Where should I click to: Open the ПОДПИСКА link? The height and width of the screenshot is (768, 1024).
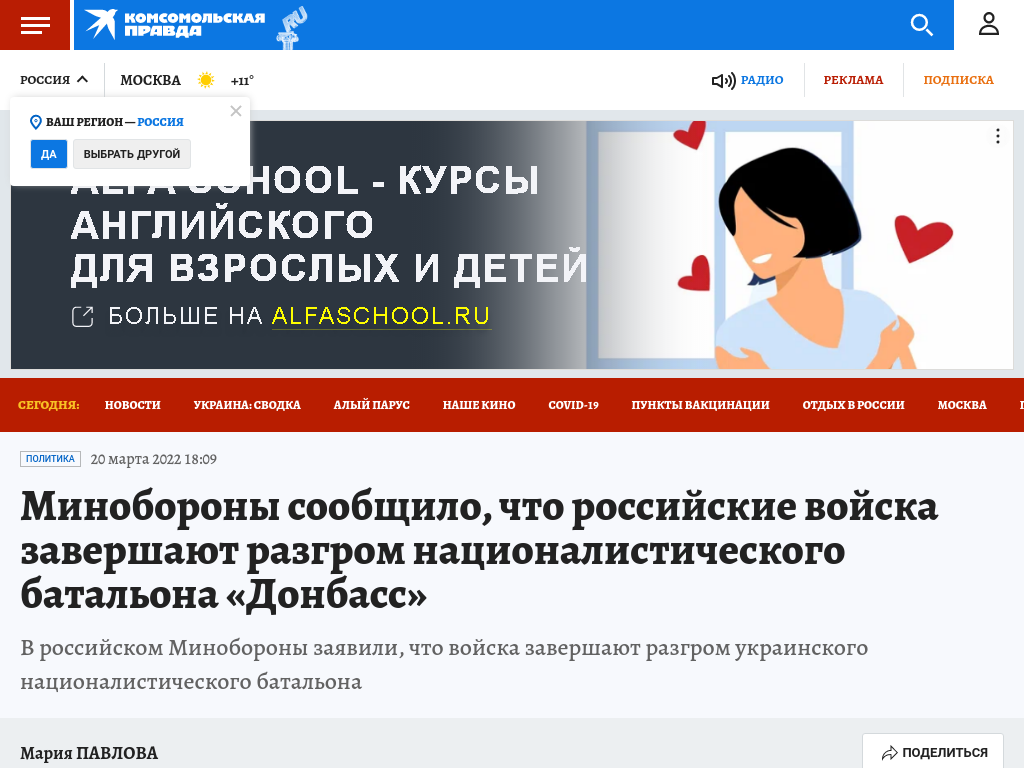point(958,80)
